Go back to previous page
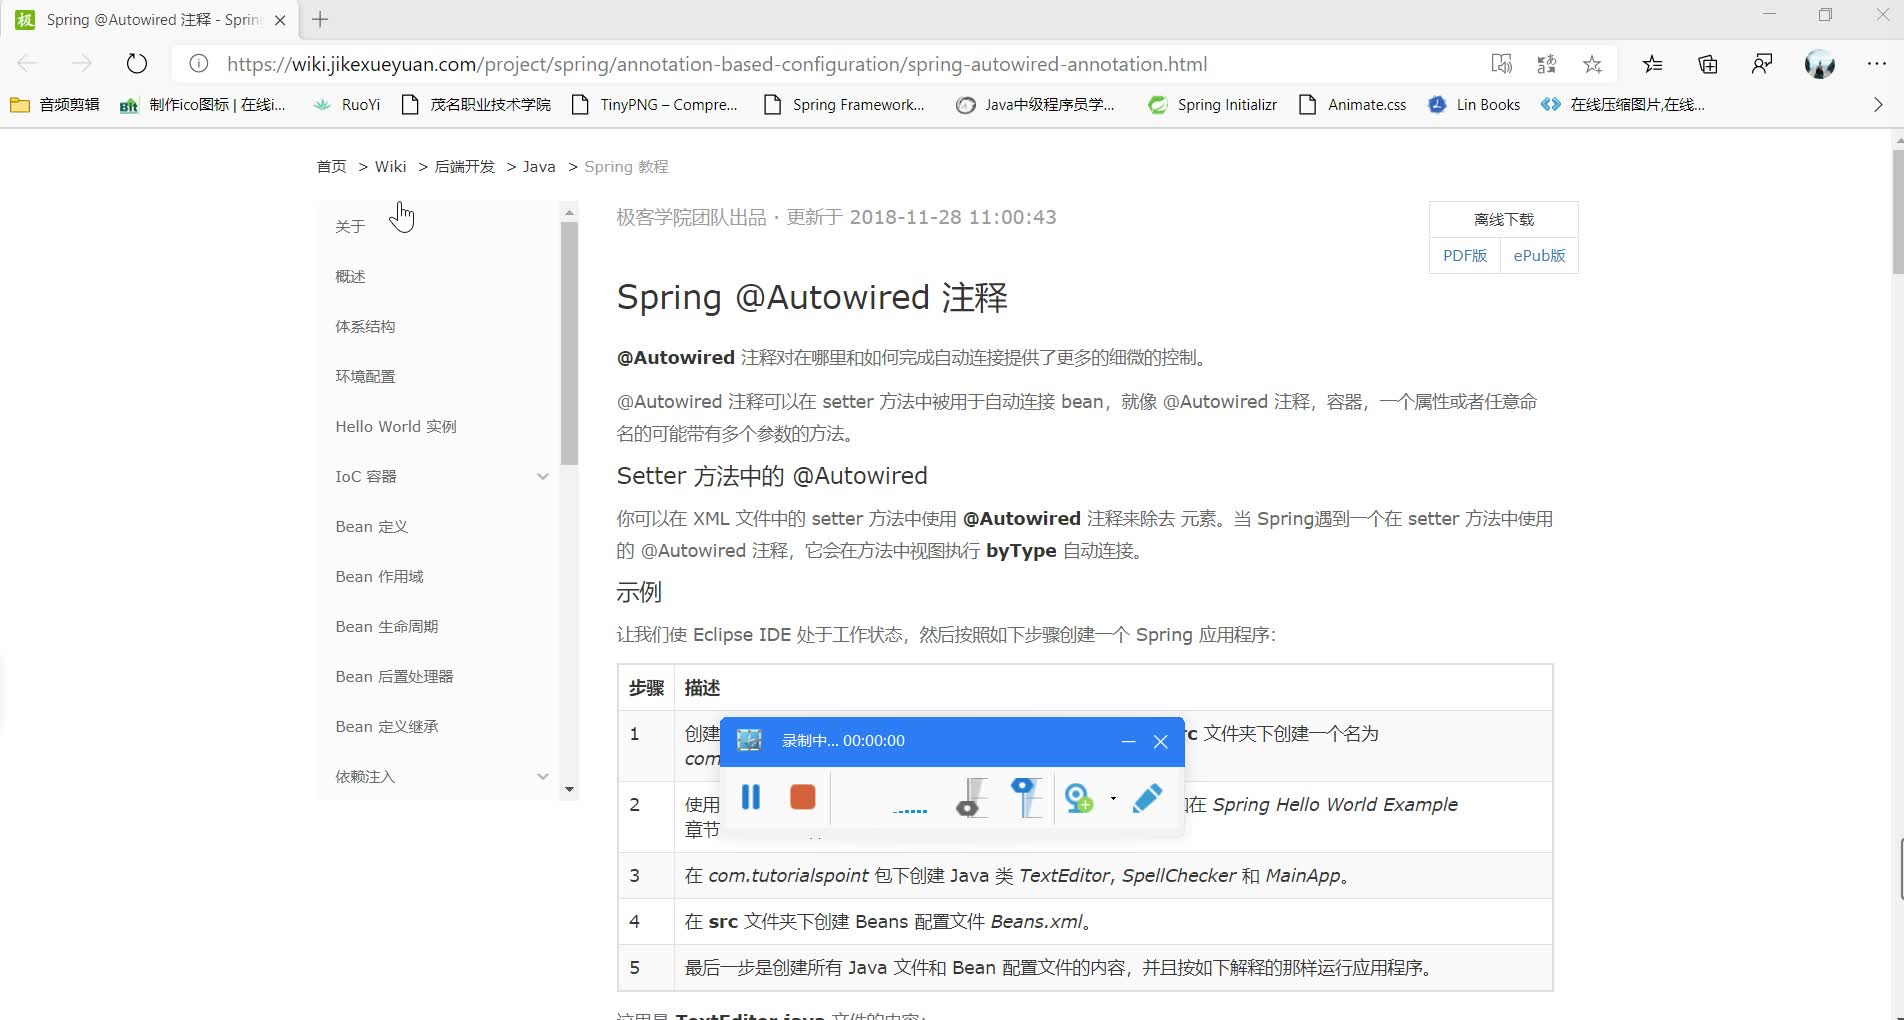1904x1020 pixels. [28, 64]
